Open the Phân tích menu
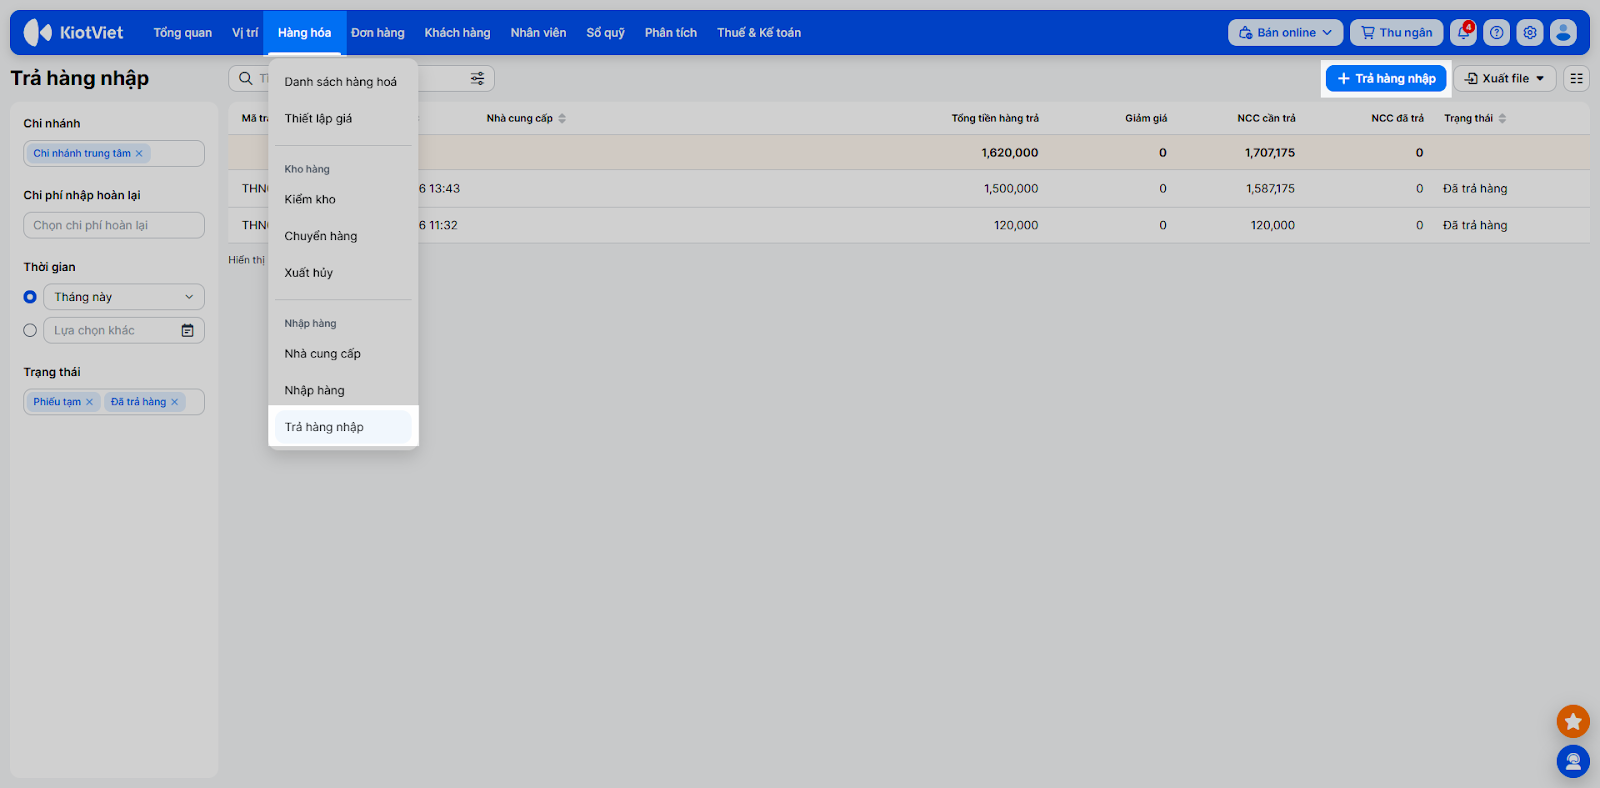This screenshot has height=788, width=1600. 671,32
